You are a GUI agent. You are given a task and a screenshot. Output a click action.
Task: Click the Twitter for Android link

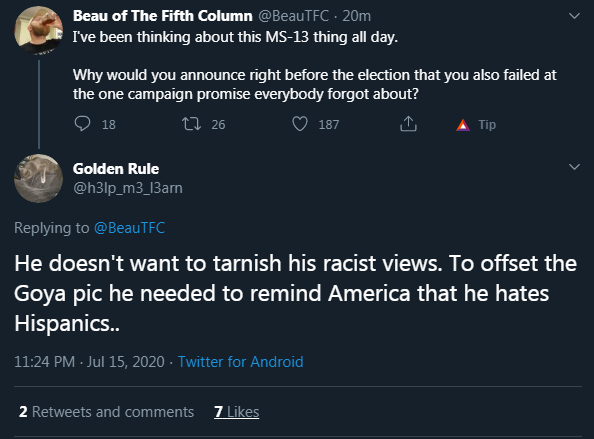241,362
